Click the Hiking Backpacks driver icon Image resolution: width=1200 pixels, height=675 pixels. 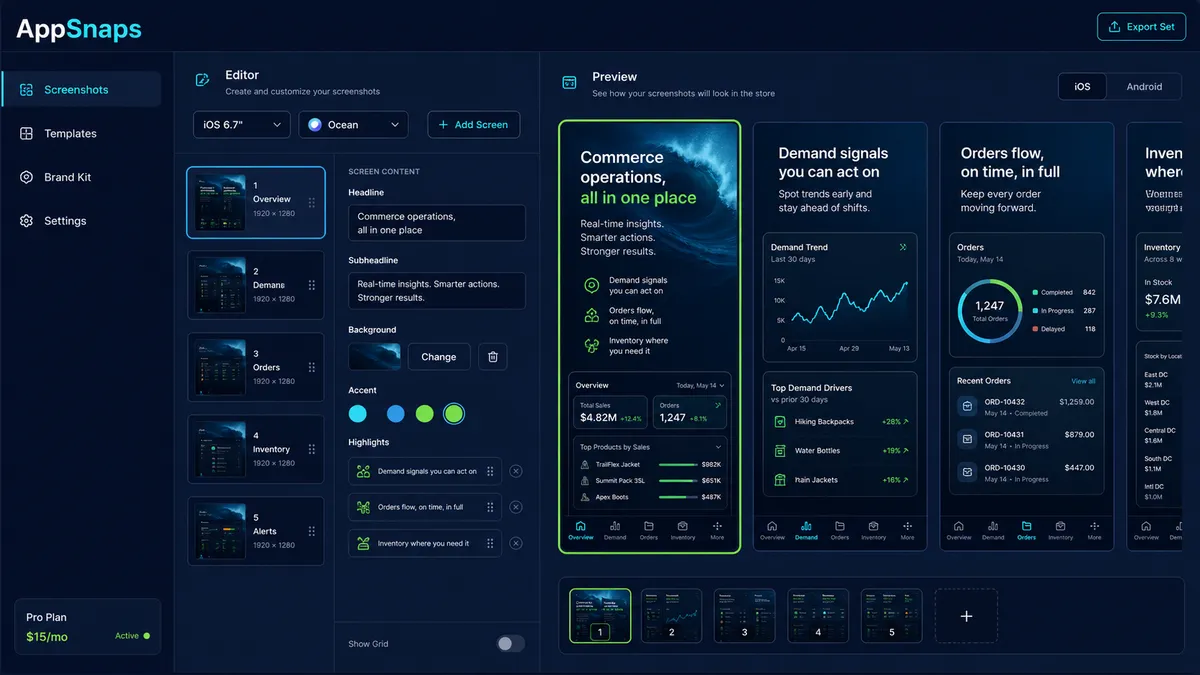click(x=780, y=422)
